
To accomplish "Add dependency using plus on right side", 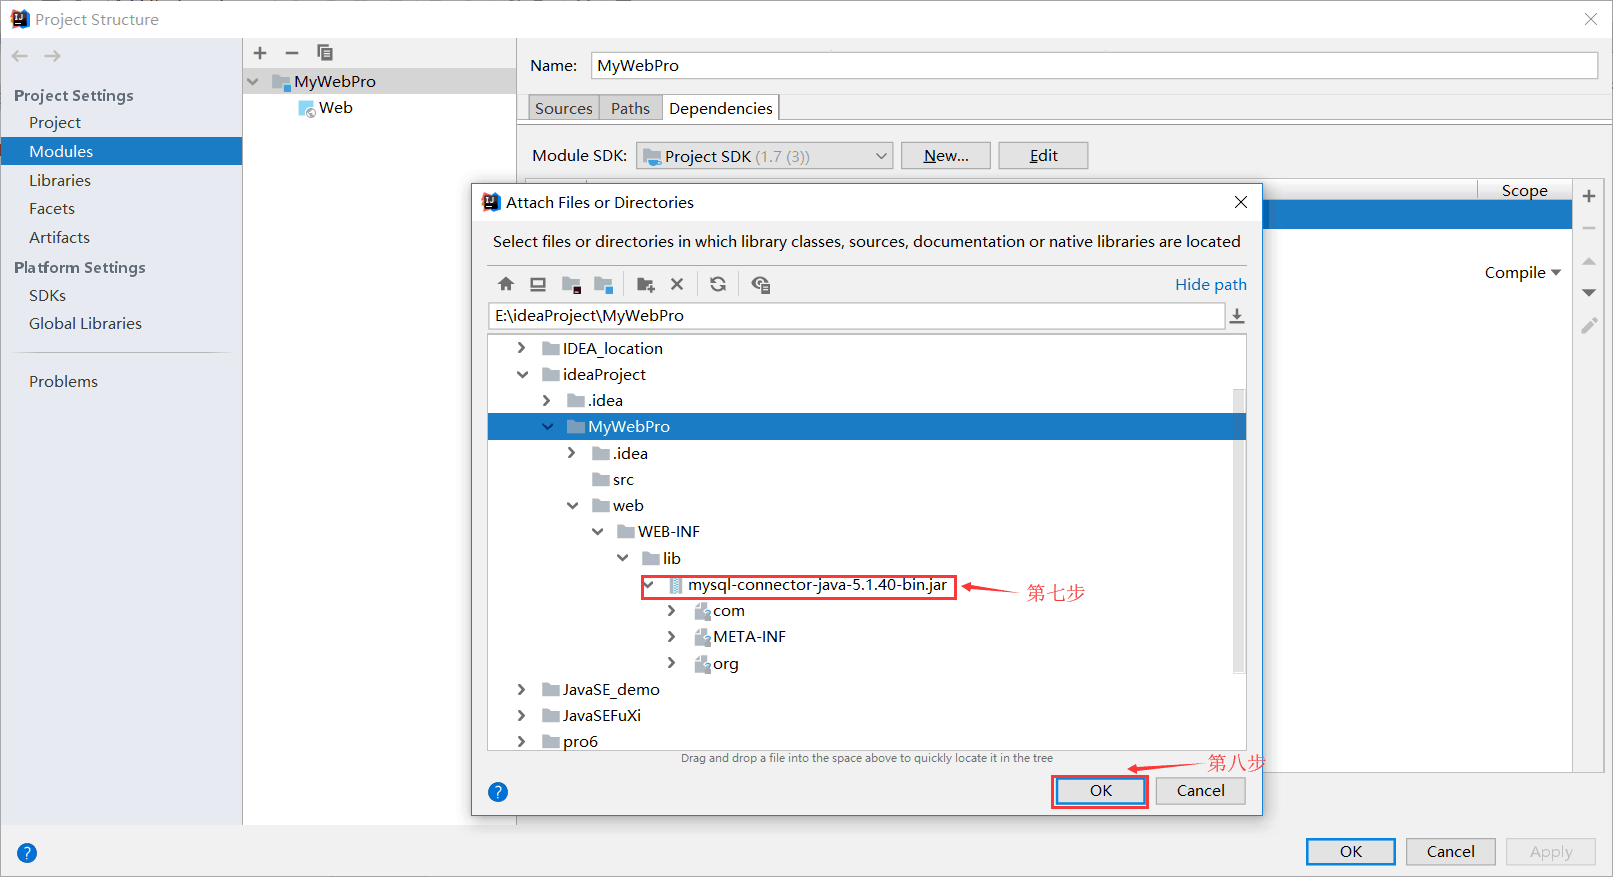I will pos(1589,196).
